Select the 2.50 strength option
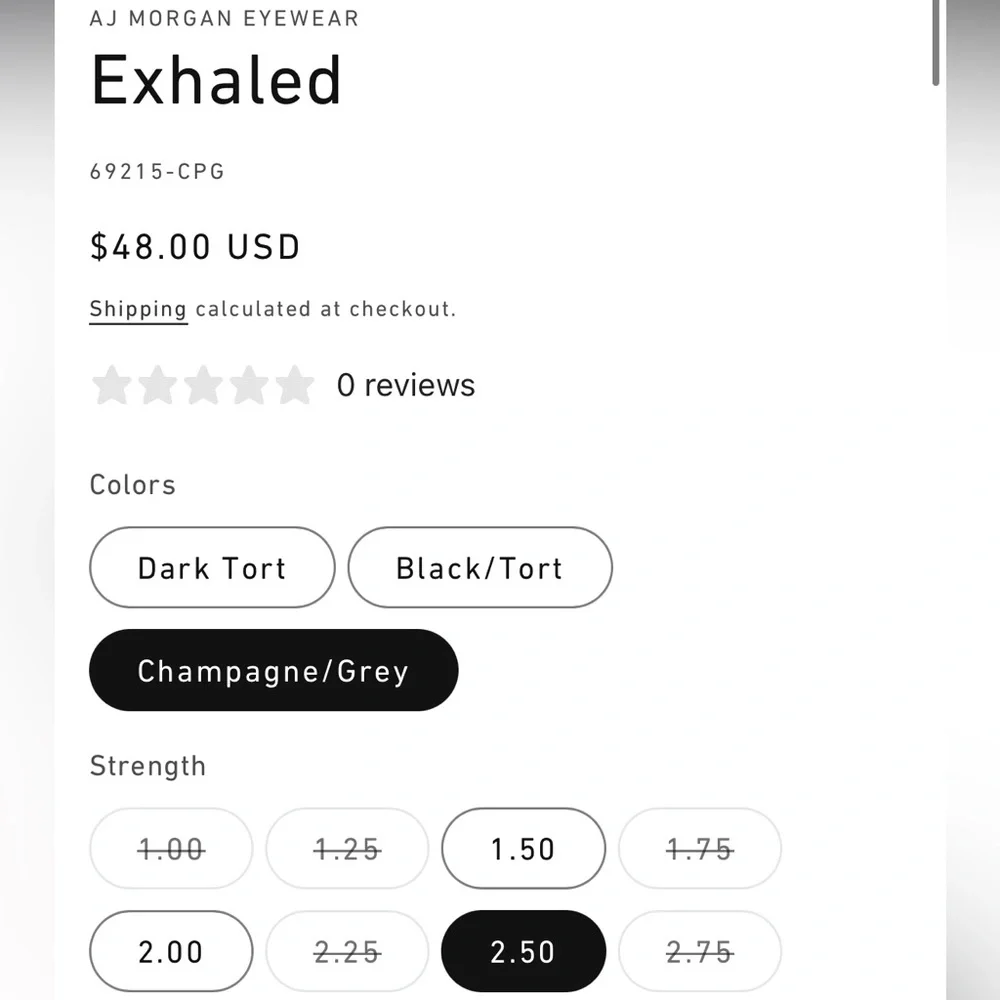 pyautogui.click(x=523, y=952)
